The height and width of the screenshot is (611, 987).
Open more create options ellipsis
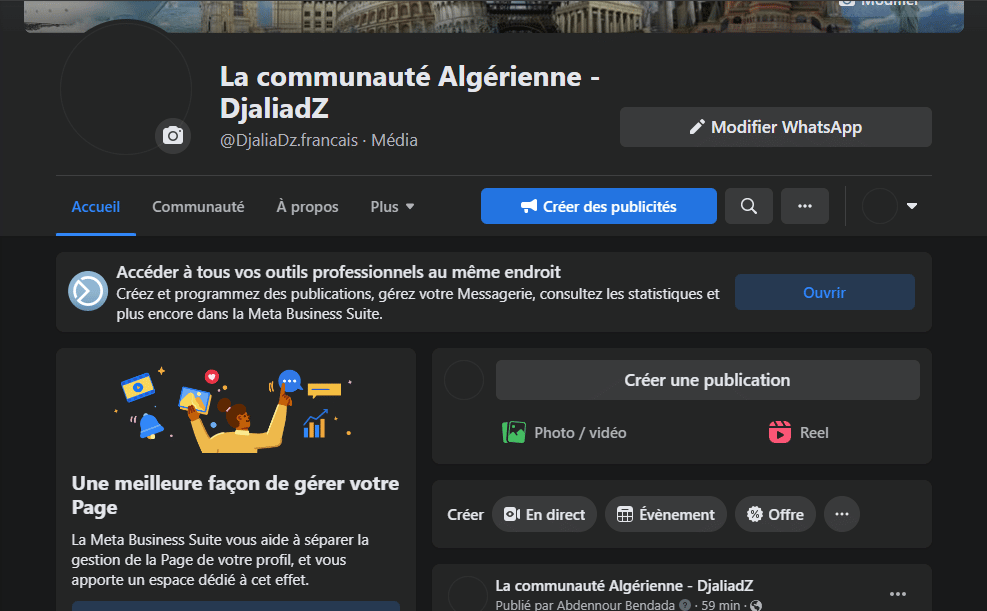click(x=842, y=514)
